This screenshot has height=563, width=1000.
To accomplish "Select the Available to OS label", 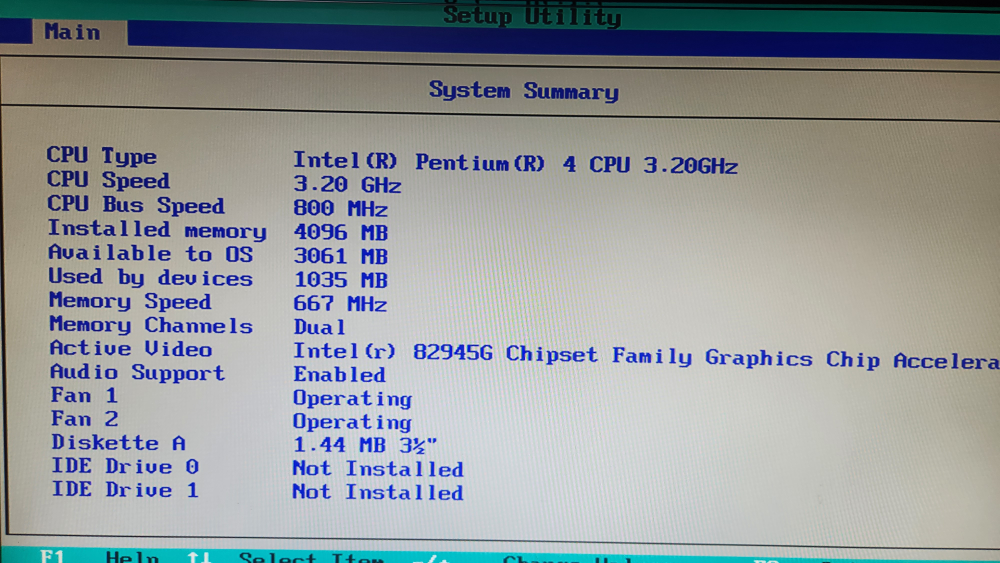I will [151, 254].
